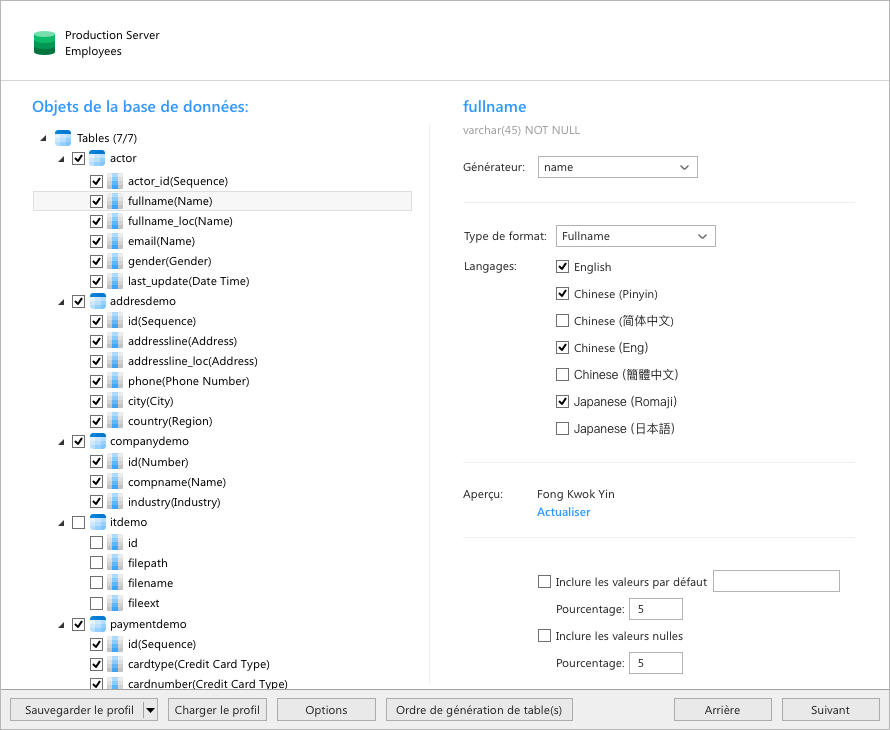Image resolution: width=890 pixels, height=730 pixels.
Task: Click the country(Region) column icon
Action: 115,421
